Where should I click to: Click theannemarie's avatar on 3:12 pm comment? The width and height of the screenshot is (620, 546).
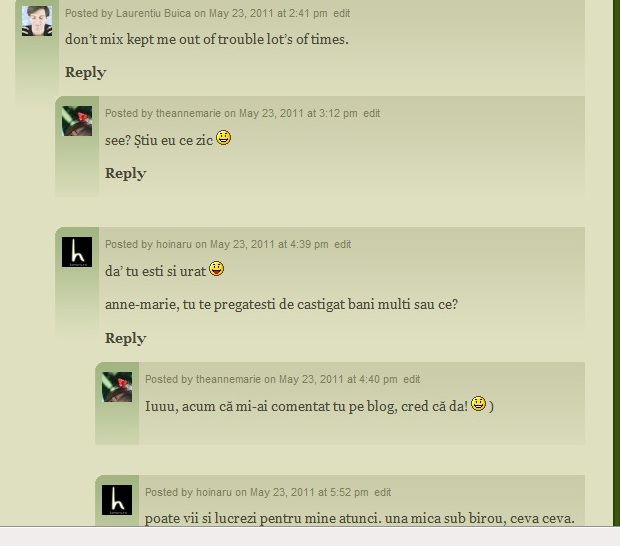tap(77, 121)
